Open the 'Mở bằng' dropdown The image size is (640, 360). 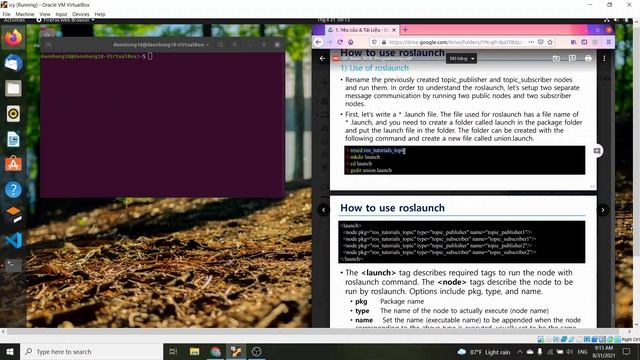(x=461, y=58)
